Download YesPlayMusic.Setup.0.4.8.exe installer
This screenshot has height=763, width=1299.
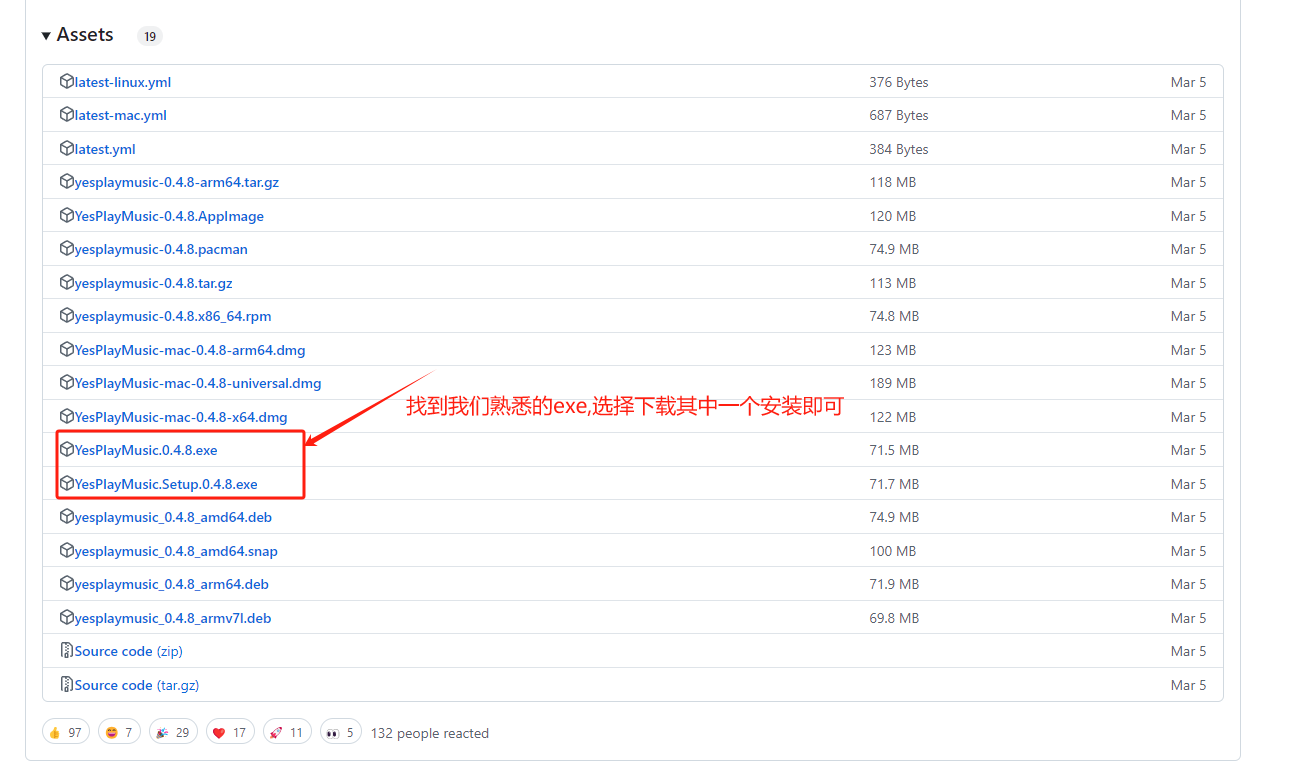pyautogui.click(x=166, y=484)
